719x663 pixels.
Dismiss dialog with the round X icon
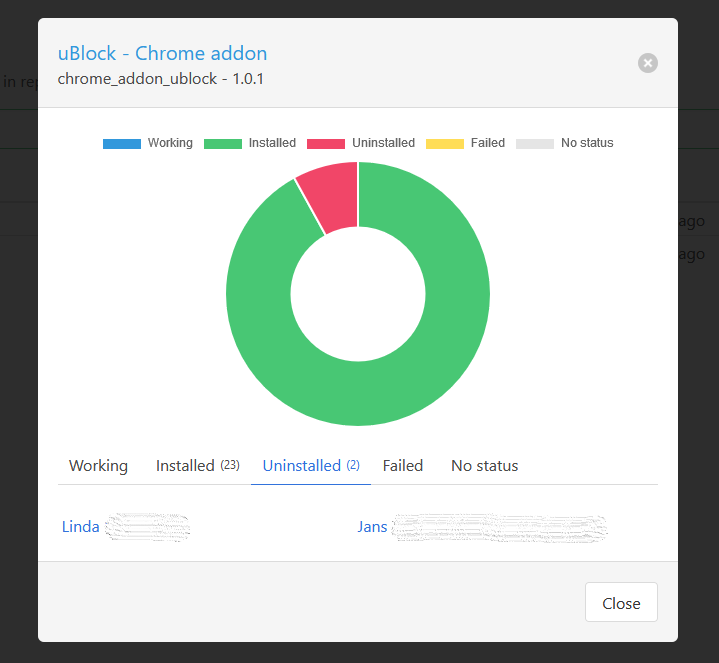(648, 63)
